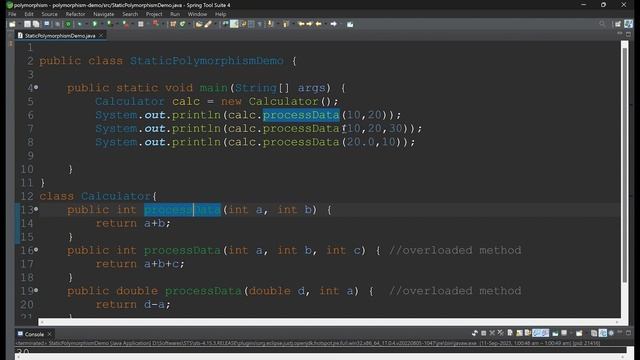
Task: Open the Source menu
Action: click(x=49, y=14)
